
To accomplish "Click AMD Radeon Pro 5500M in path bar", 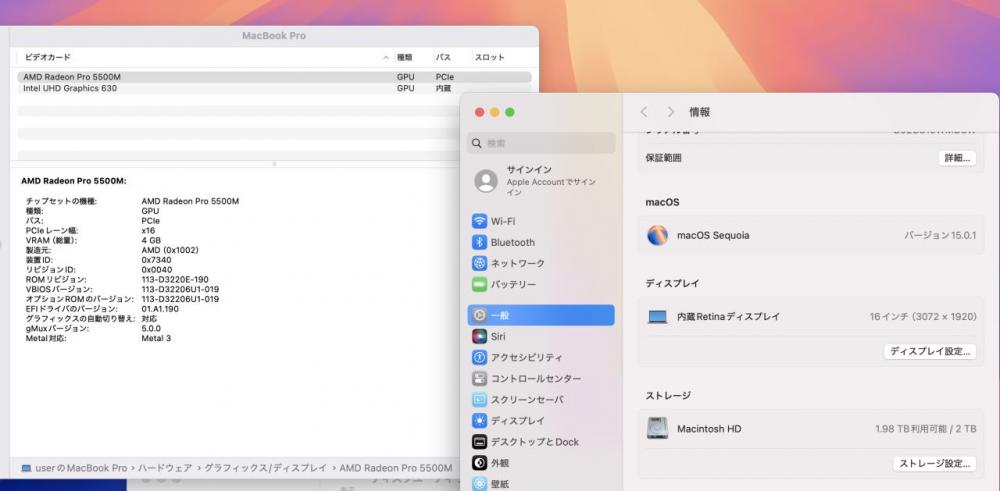I will (395, 468).
